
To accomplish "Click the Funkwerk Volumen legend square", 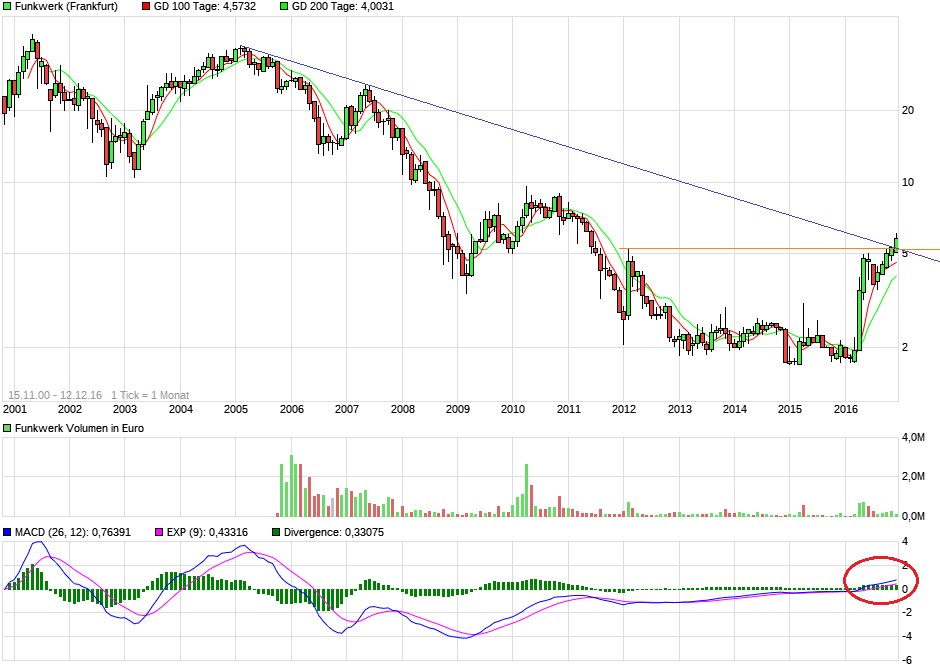I will tap(8, 428).
